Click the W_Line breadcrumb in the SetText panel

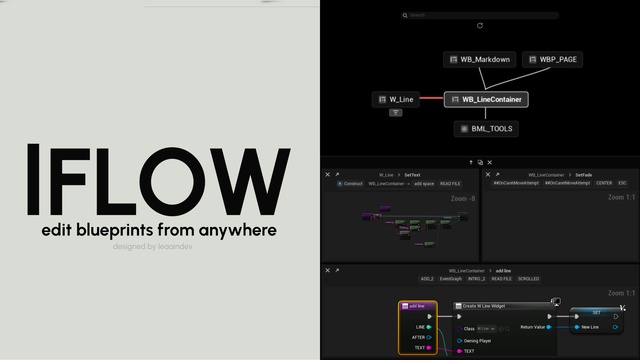coord(386,175)
